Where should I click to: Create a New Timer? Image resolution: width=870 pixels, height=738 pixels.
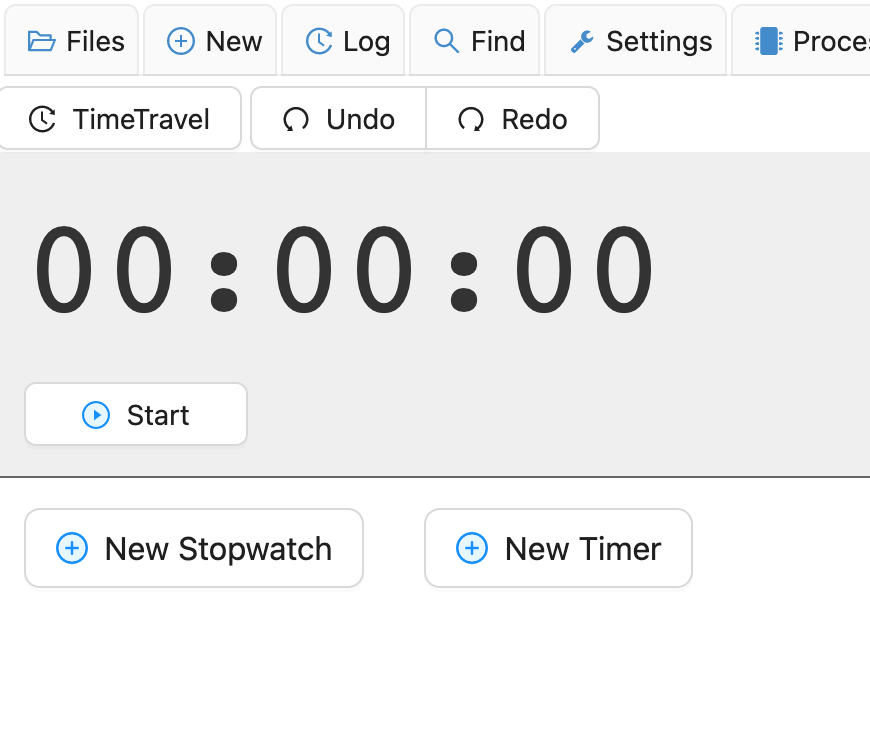(558, 548)
